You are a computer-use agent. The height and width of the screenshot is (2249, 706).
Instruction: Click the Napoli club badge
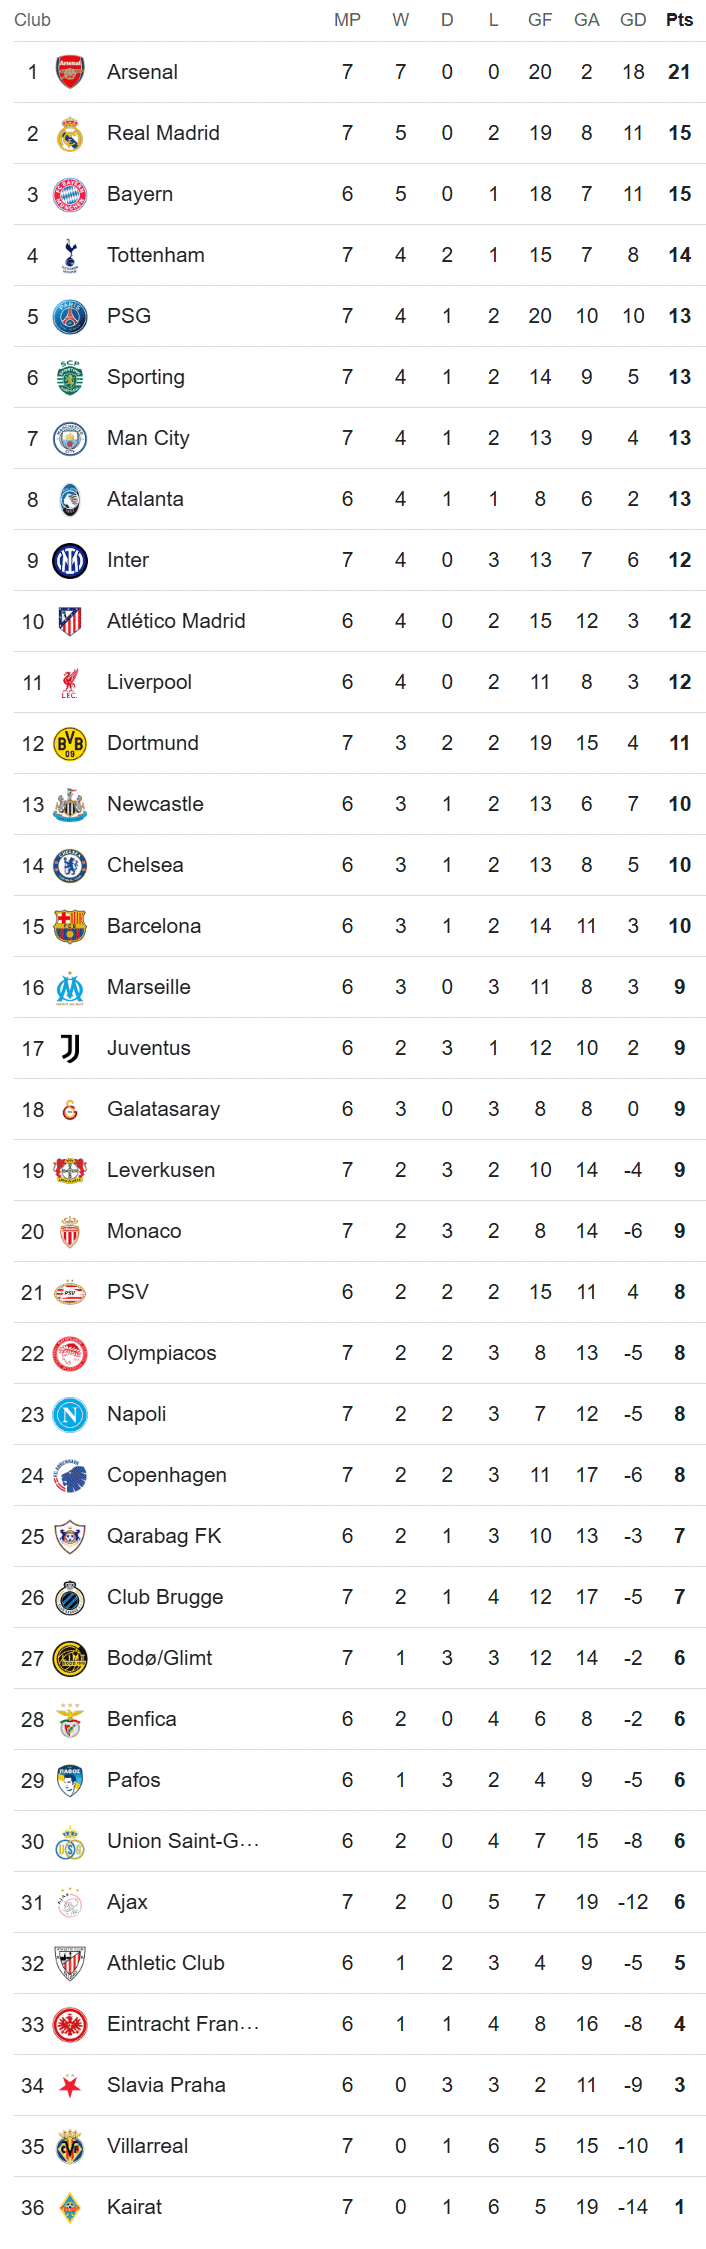[x=70, y=1414]
